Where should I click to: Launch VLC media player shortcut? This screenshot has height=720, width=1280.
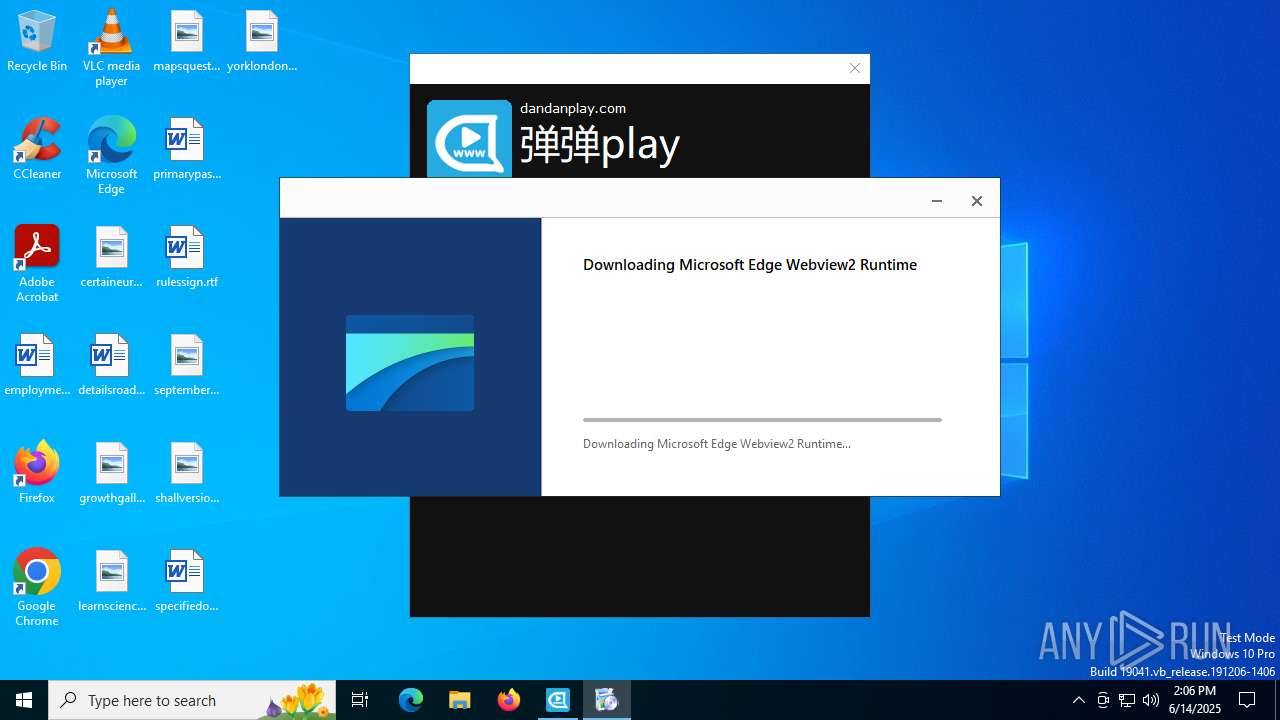click(x=111, y=48)
